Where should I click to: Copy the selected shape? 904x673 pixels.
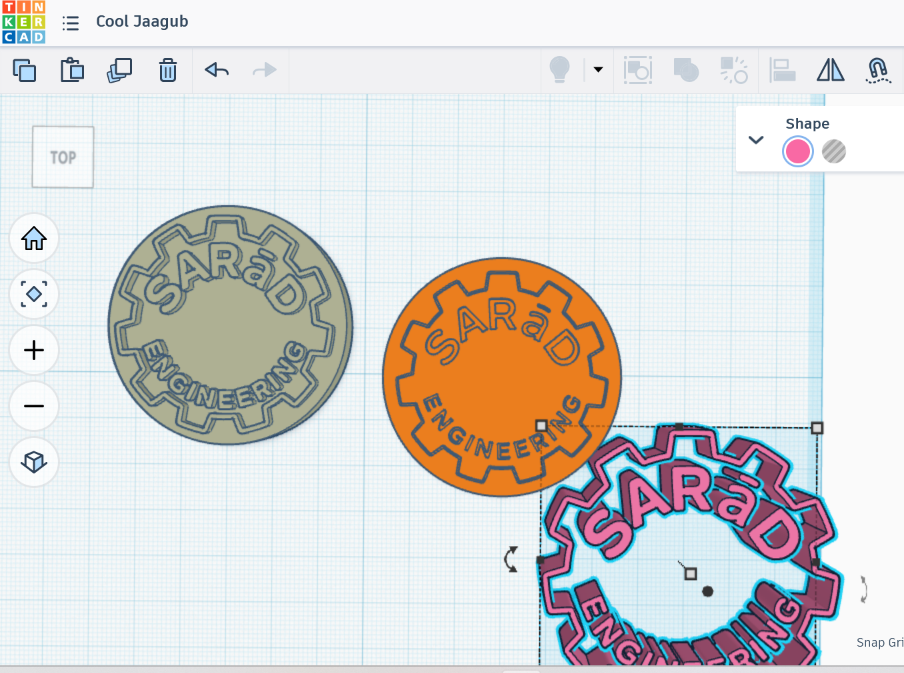coord(24,70)
